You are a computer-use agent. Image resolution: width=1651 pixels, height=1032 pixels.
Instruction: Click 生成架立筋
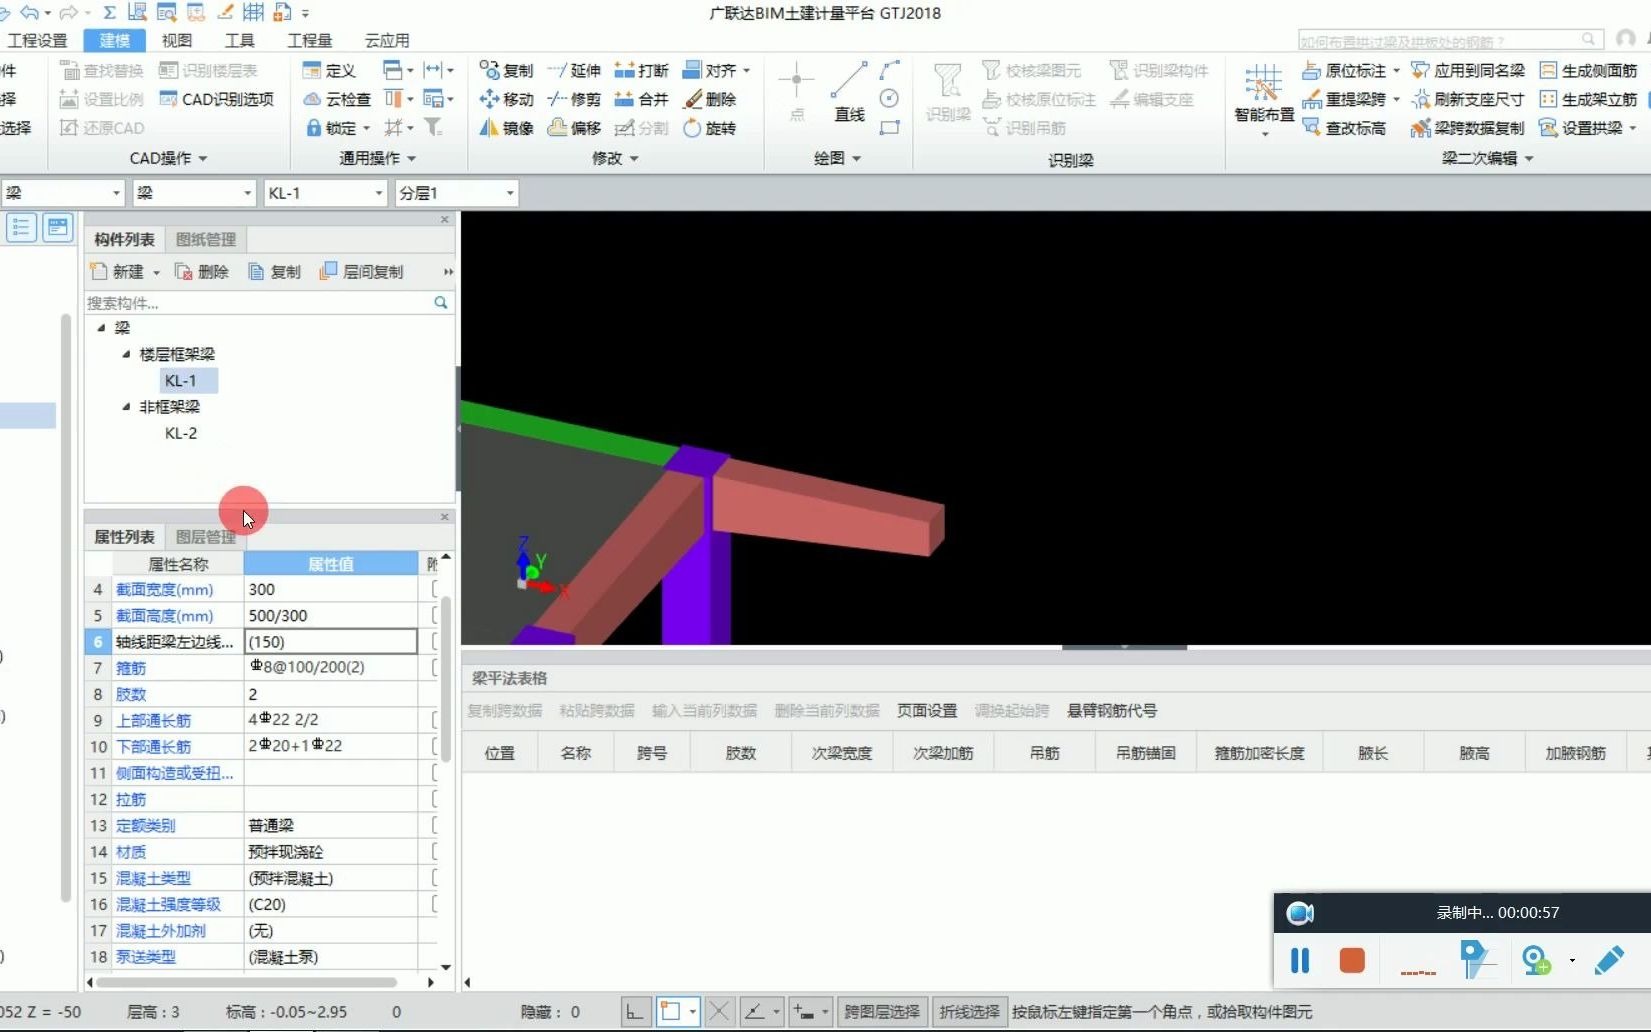(1588, 99)
